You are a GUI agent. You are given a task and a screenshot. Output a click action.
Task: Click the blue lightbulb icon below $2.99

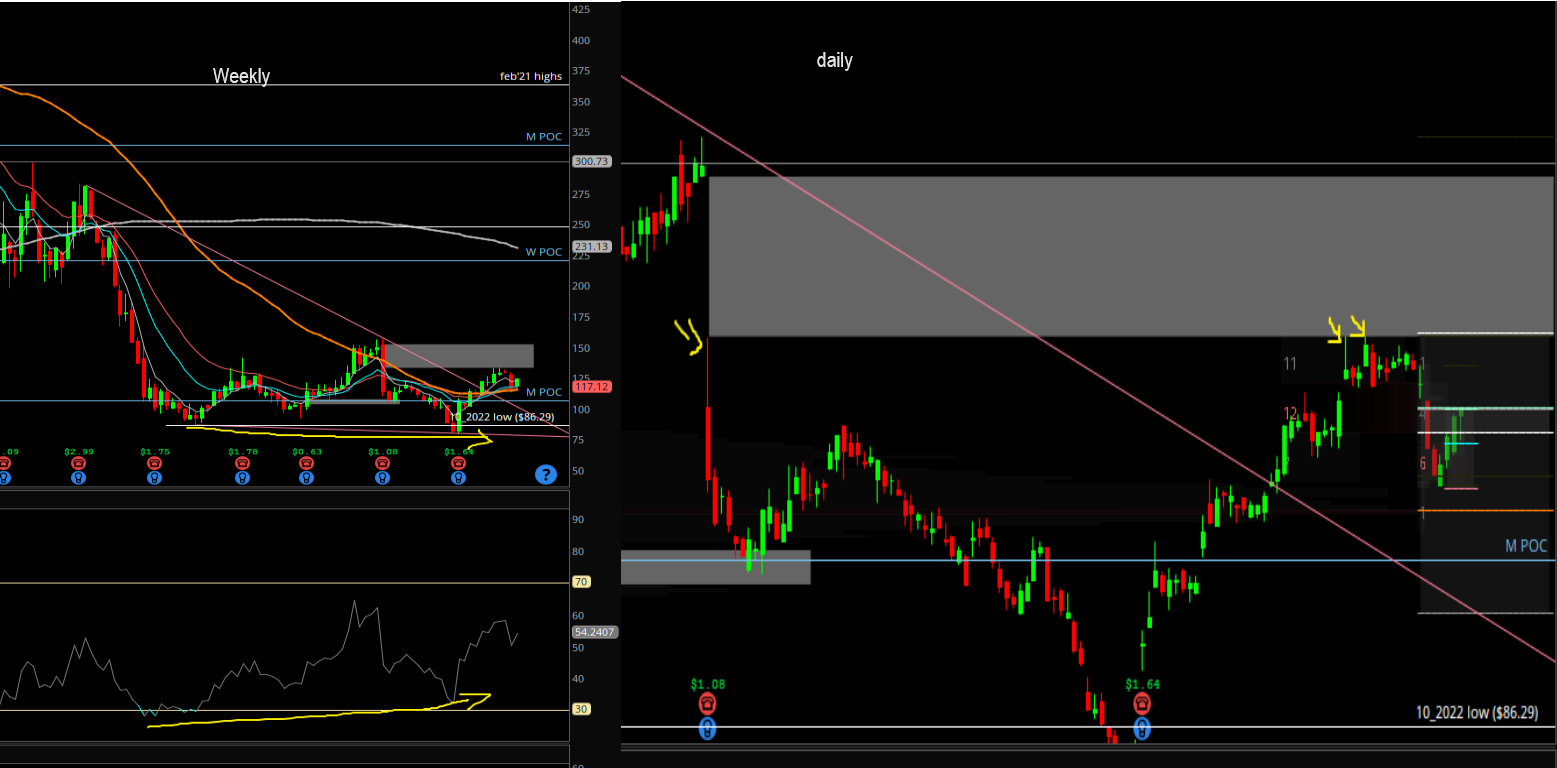click(x=79, y=478)
